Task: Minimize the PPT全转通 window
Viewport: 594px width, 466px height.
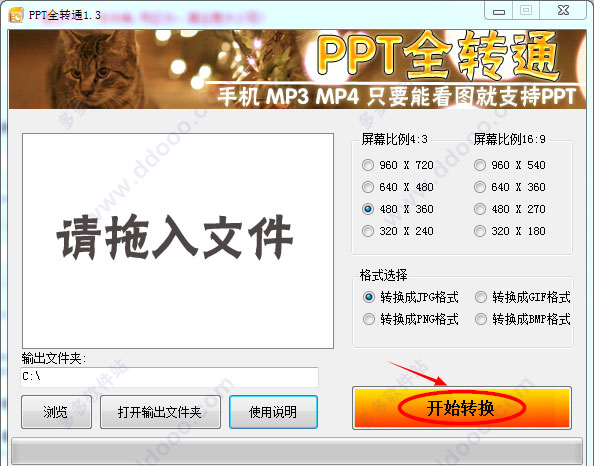Action: (x=499, y=11)
